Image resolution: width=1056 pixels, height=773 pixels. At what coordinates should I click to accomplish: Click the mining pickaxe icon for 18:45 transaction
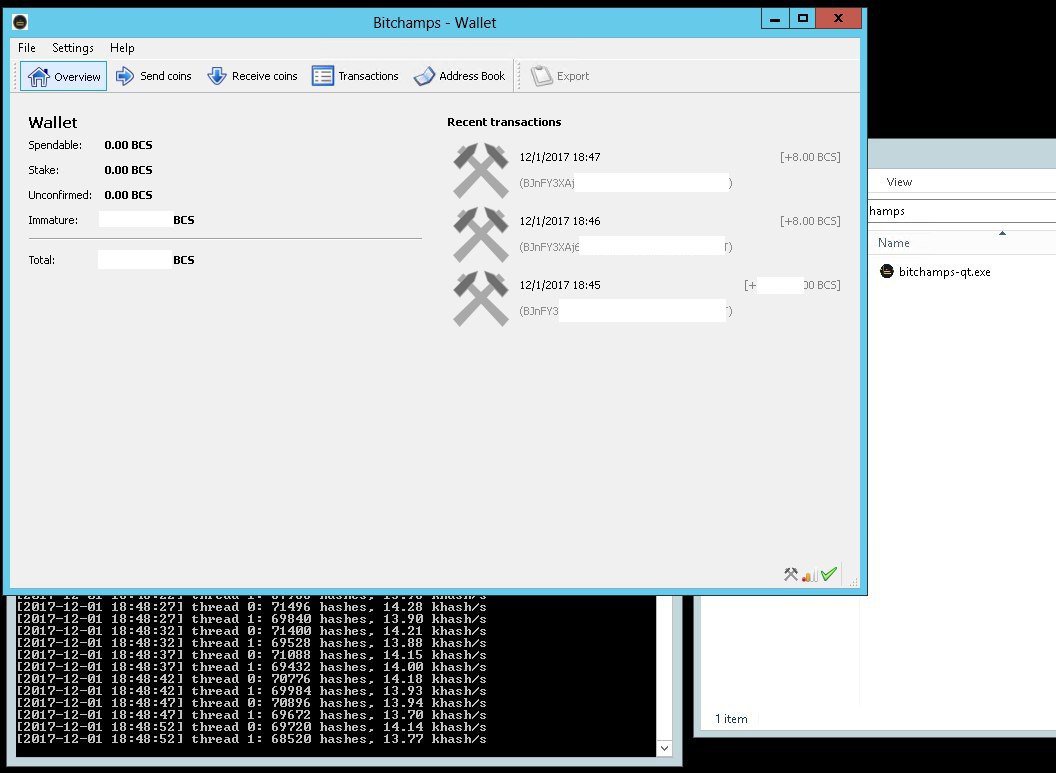[481, 298]
